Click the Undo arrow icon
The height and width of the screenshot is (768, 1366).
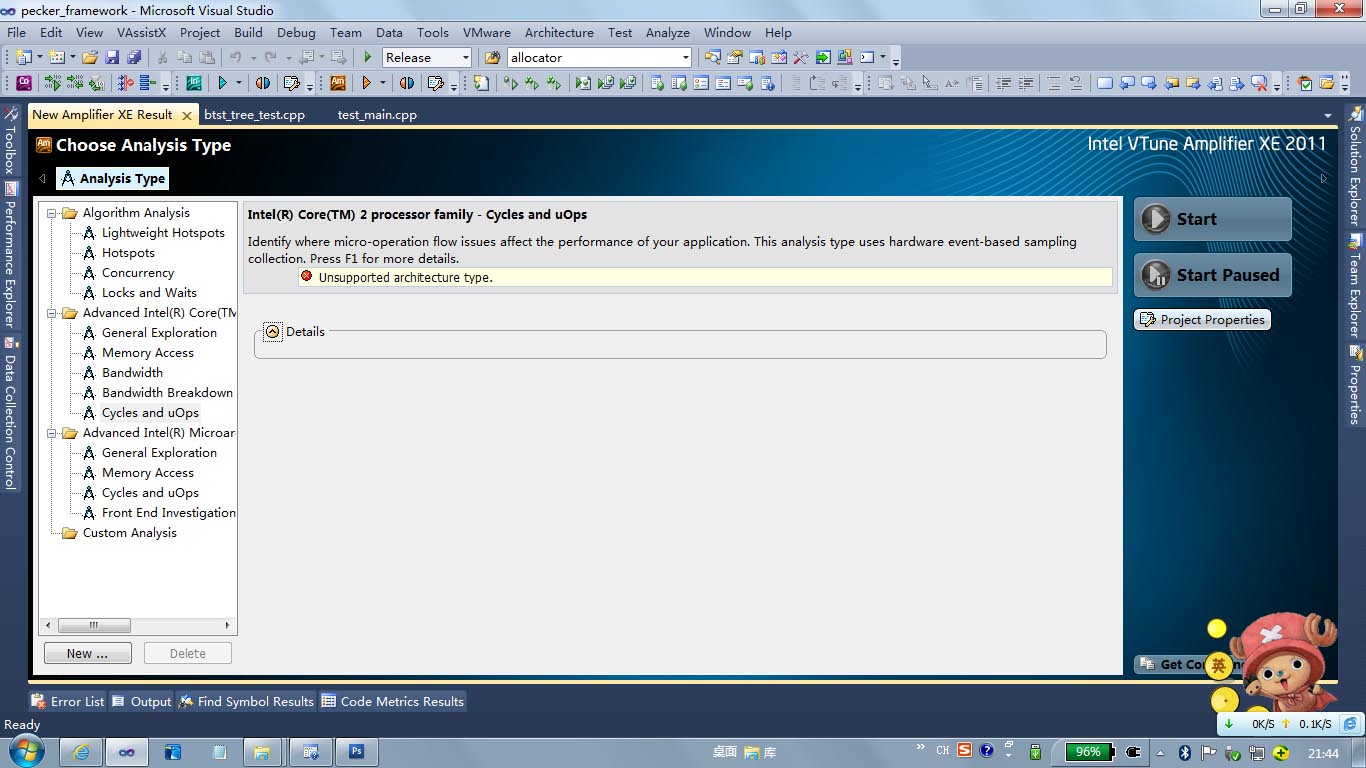coord(235,57)
